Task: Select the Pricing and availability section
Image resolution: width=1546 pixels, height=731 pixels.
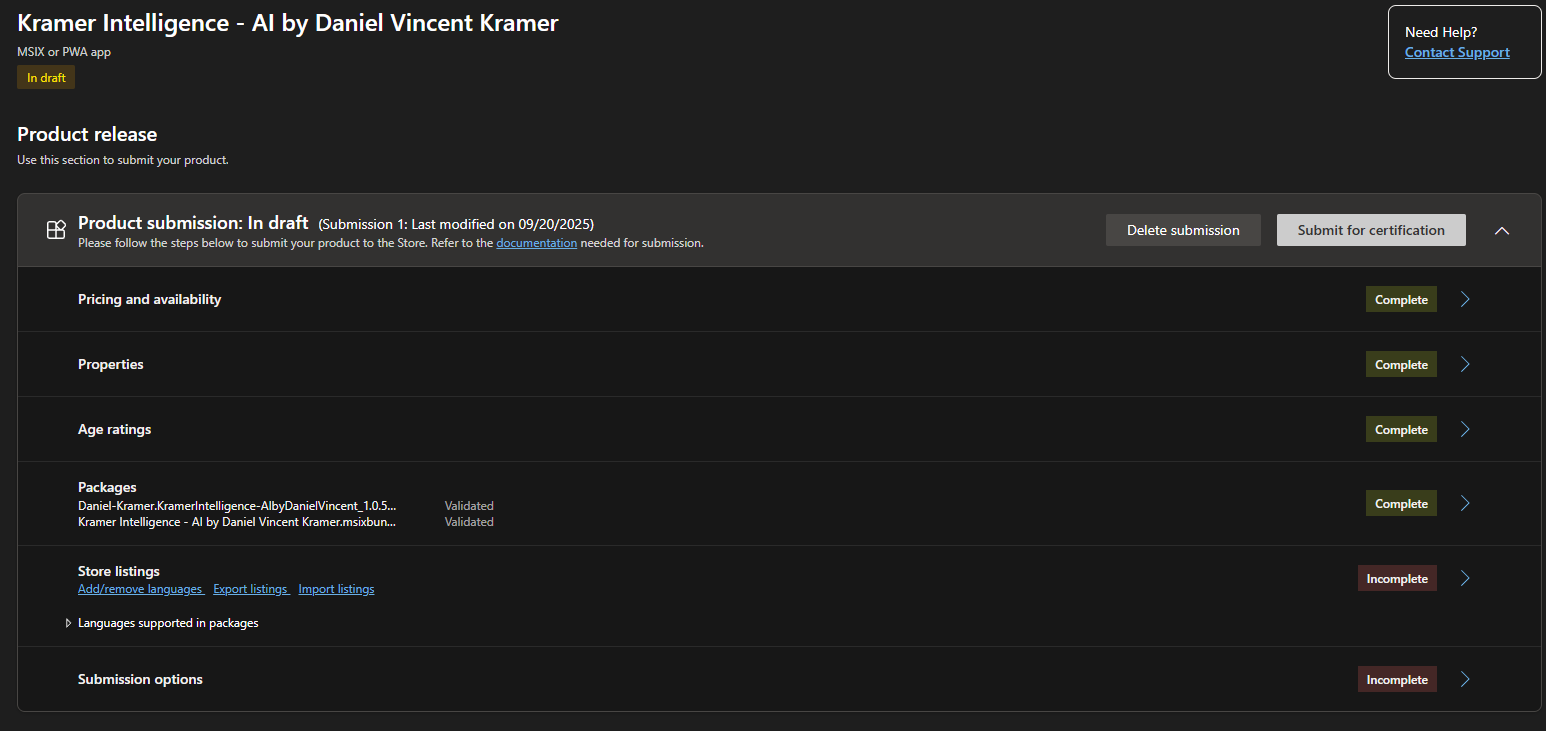Action: pyautogui.click(x=150, y=299)
